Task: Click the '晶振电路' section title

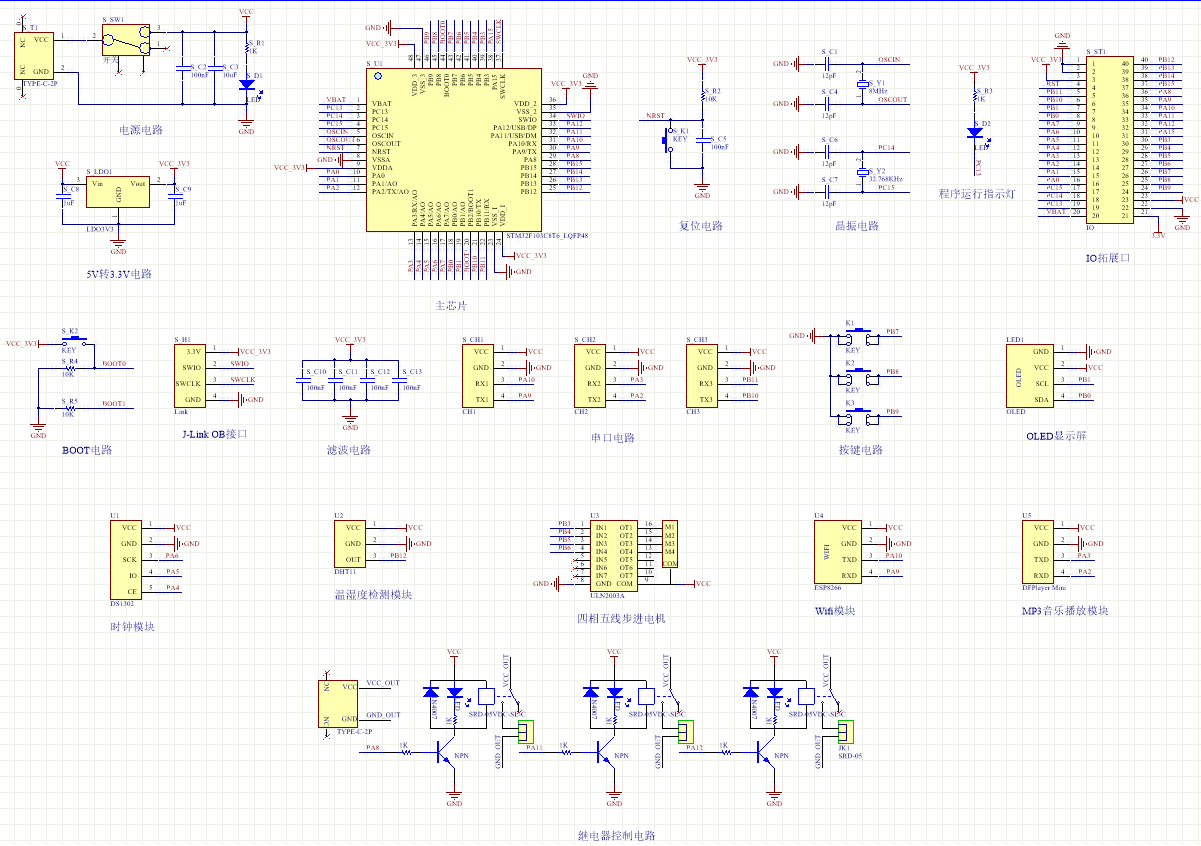Action: (857, 226)
